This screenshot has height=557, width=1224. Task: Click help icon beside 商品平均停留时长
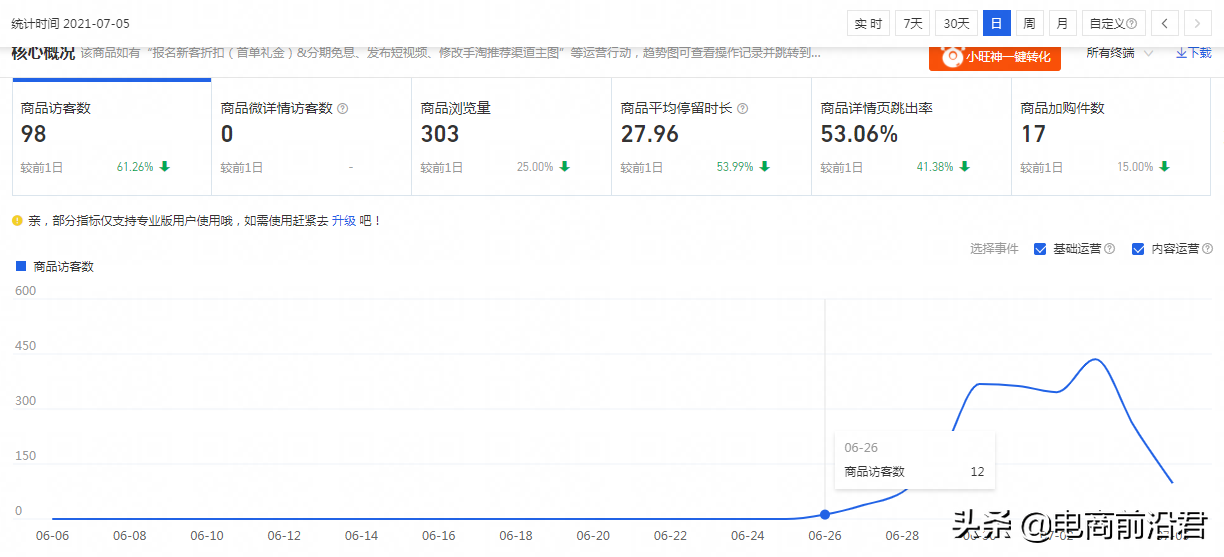742,108
